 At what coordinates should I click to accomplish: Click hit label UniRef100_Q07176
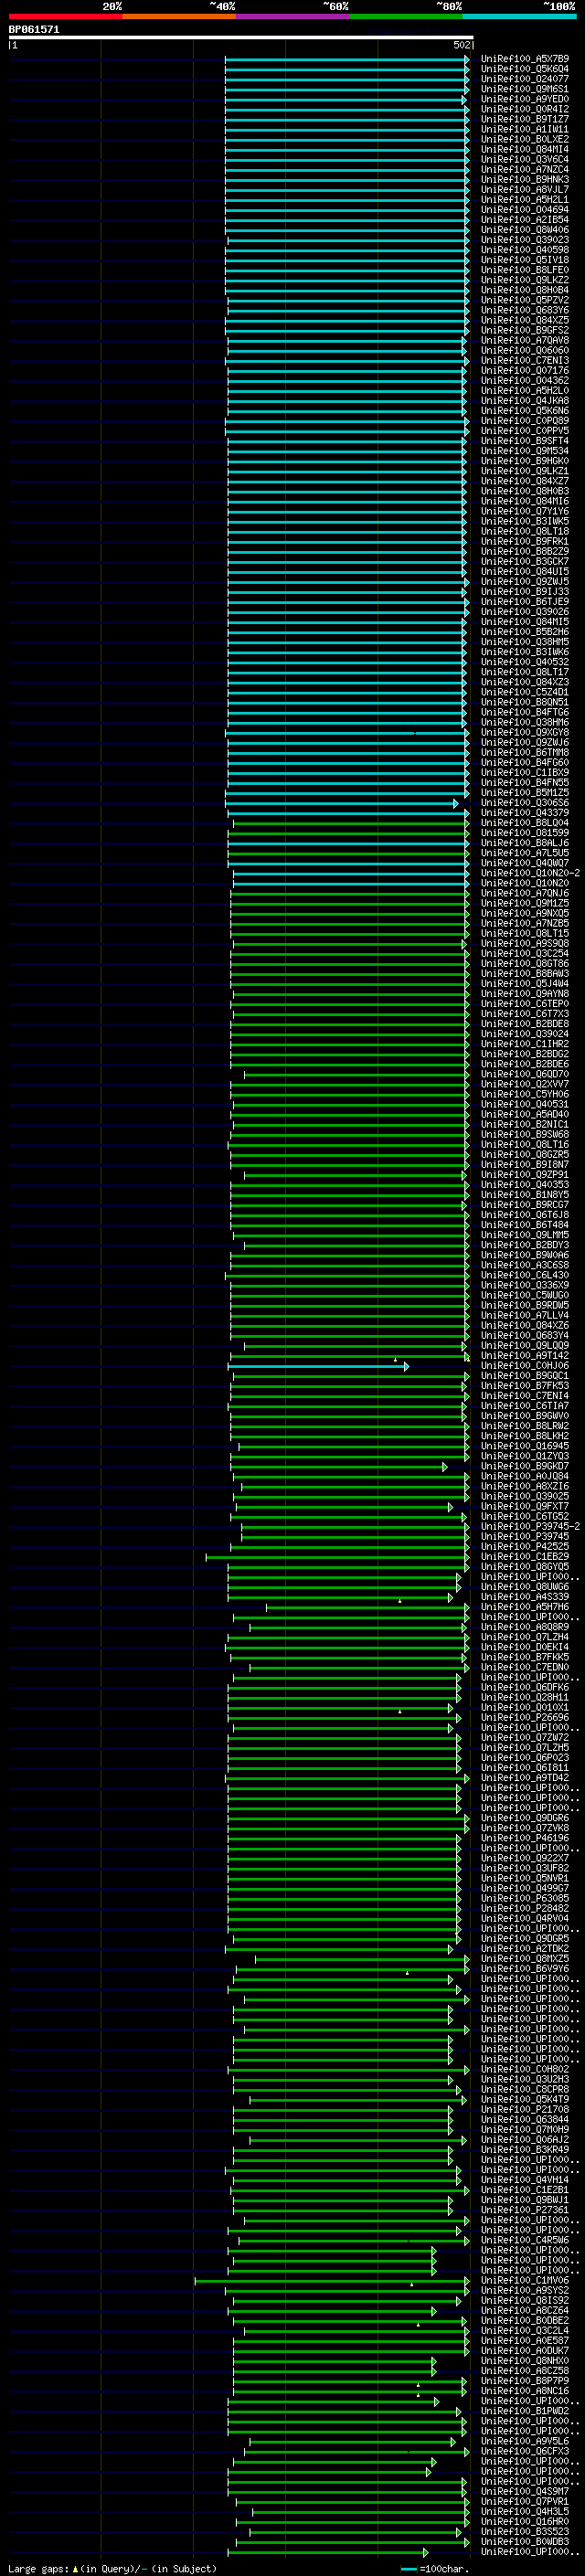click(524, 370)
